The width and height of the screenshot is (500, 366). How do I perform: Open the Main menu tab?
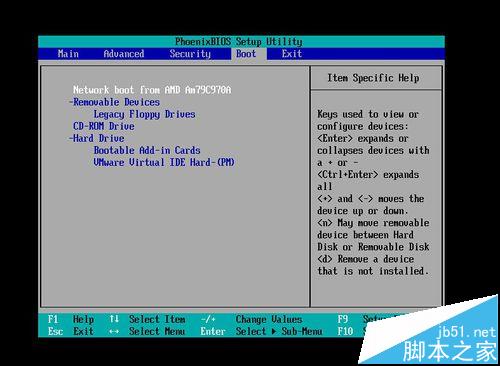(68, 54)
